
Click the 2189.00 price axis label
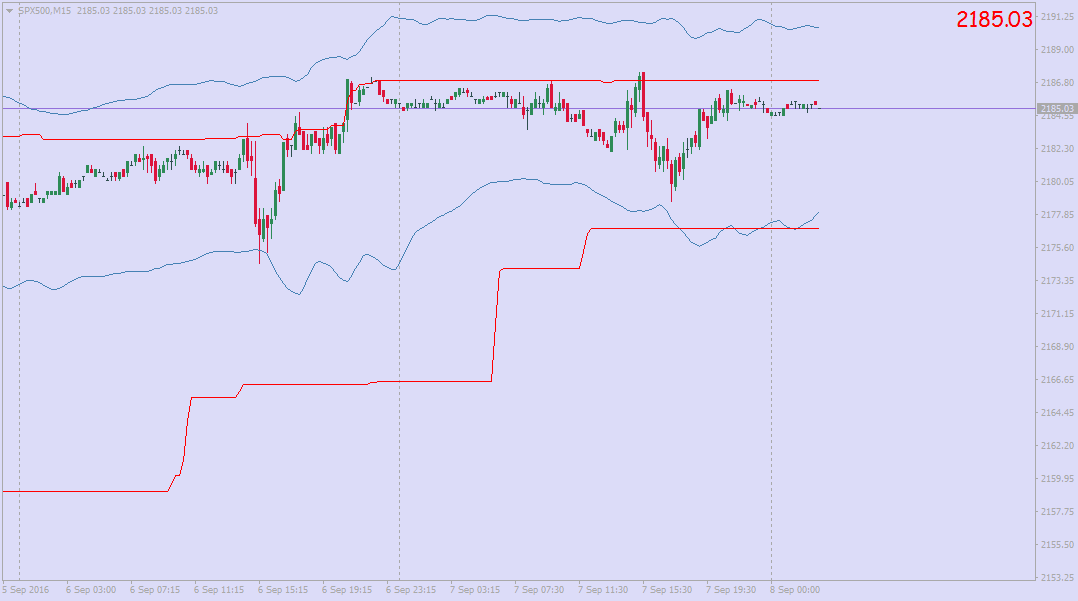click(1057, 50)
